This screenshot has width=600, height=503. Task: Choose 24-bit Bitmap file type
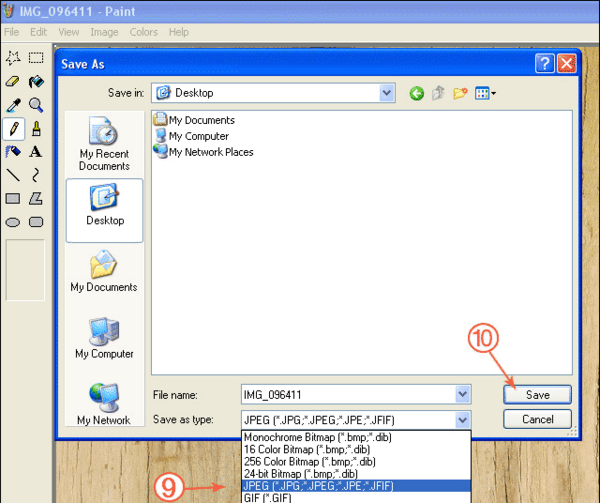(x=356, y=474)
